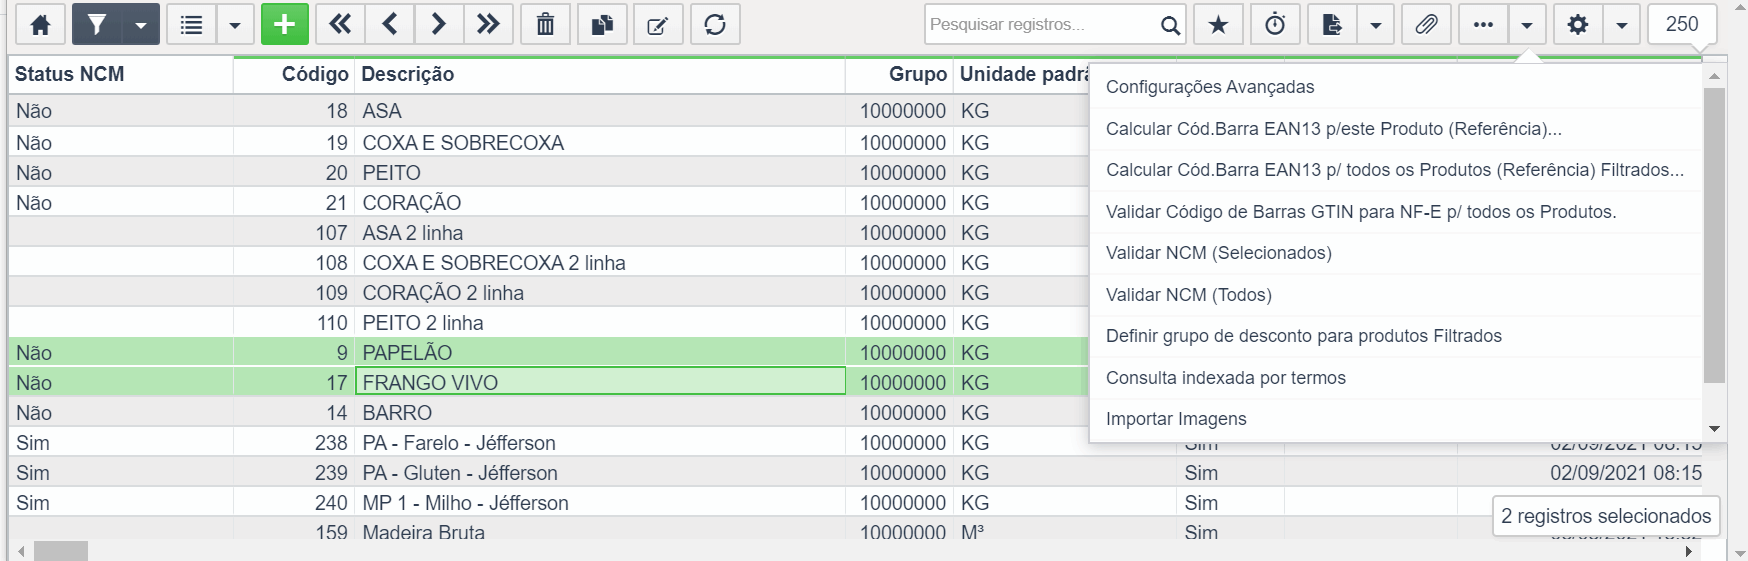Go to last record with double-right arrows

pos(488,25)
